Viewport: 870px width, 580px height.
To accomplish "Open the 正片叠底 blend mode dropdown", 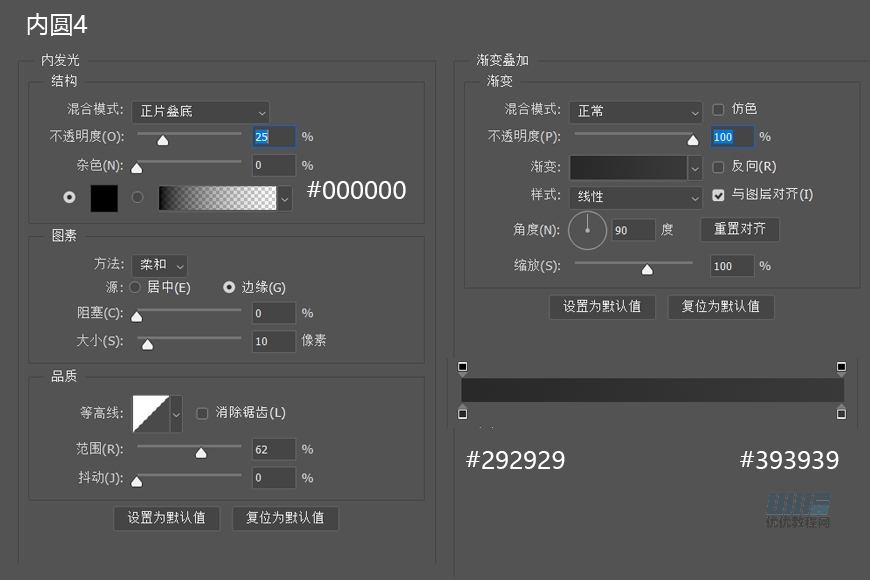I will 200,112.
